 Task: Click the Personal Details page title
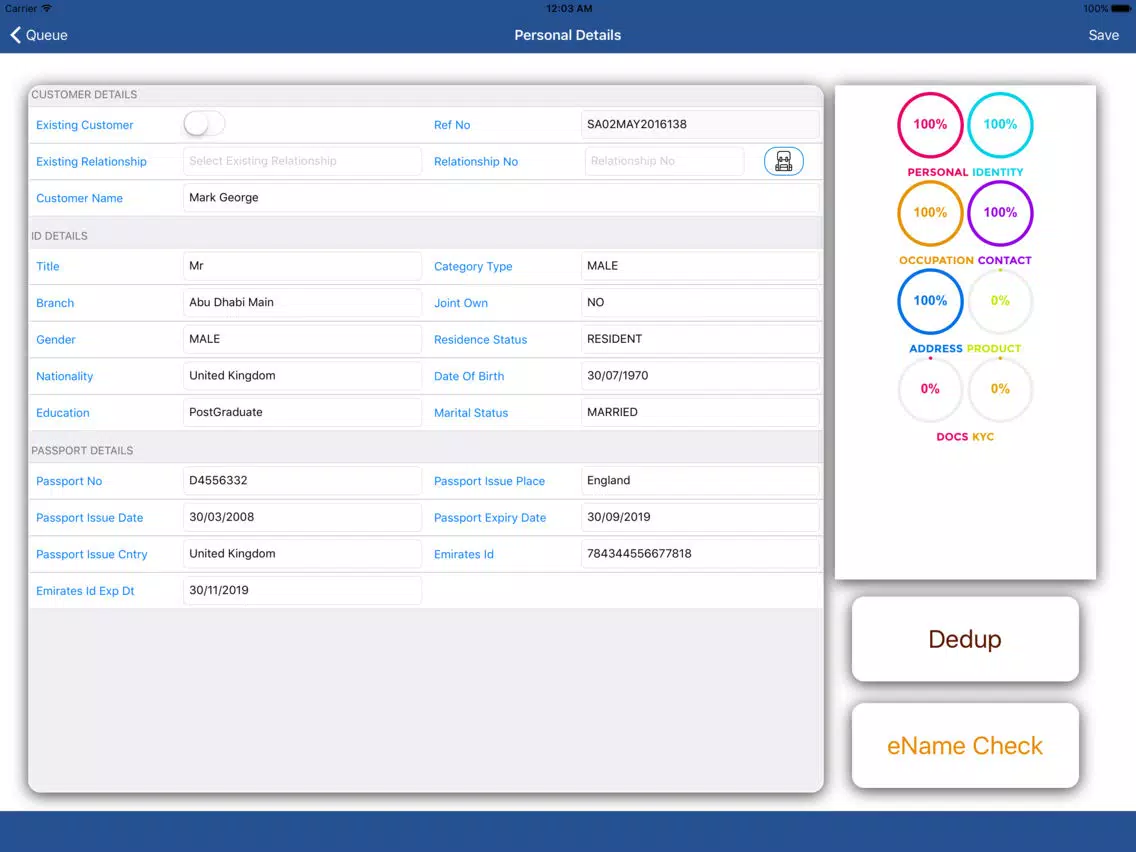point(567,35)
